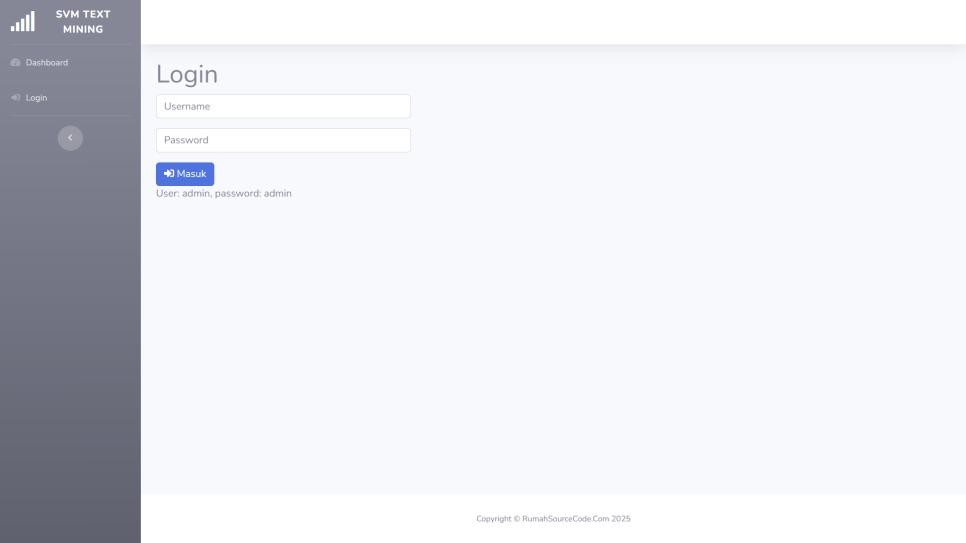Viewport: 966px width, 543px height.
Task: Click the blank white top navigation bar
Action: click(x=553, y=22)
